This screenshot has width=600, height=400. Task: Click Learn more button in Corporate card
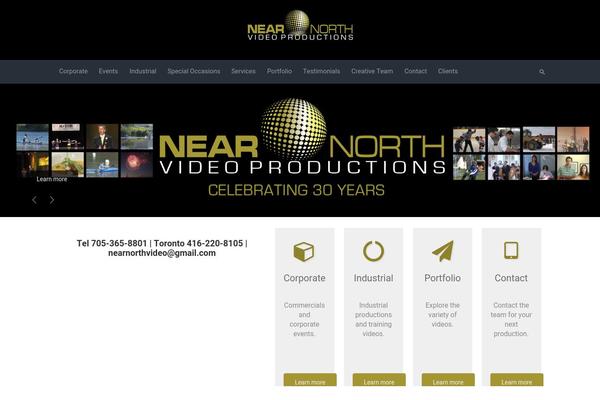tap(310, 380)
